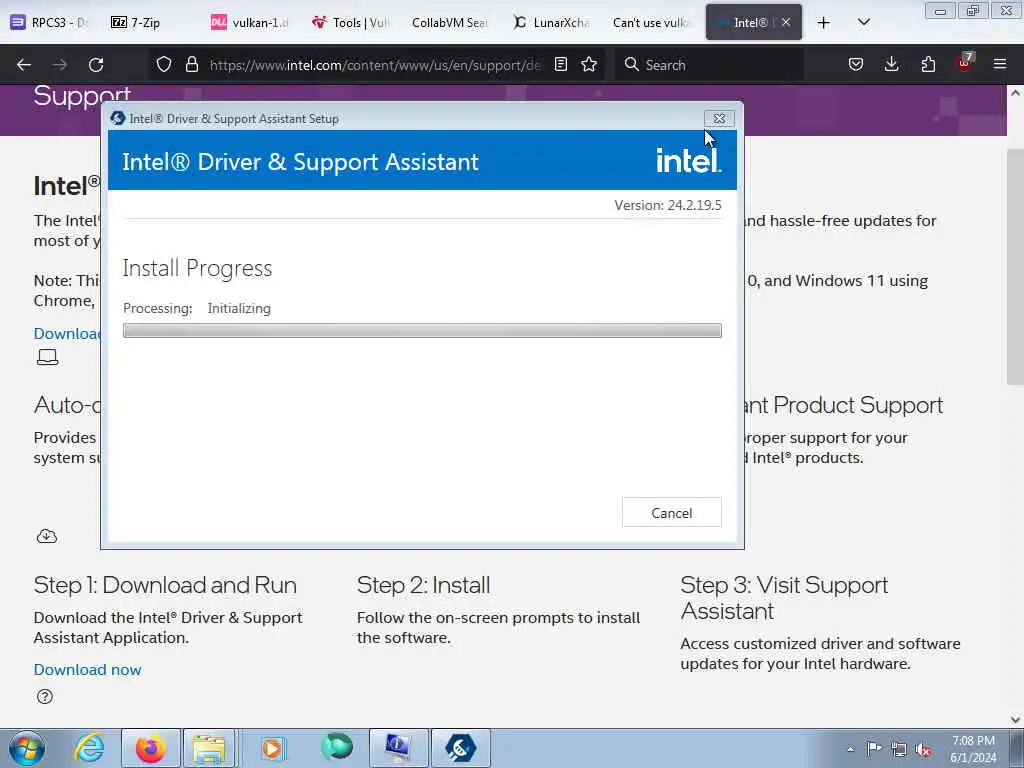Select the system information taskbar icon

pyautogui.click(x=398, y=748)
